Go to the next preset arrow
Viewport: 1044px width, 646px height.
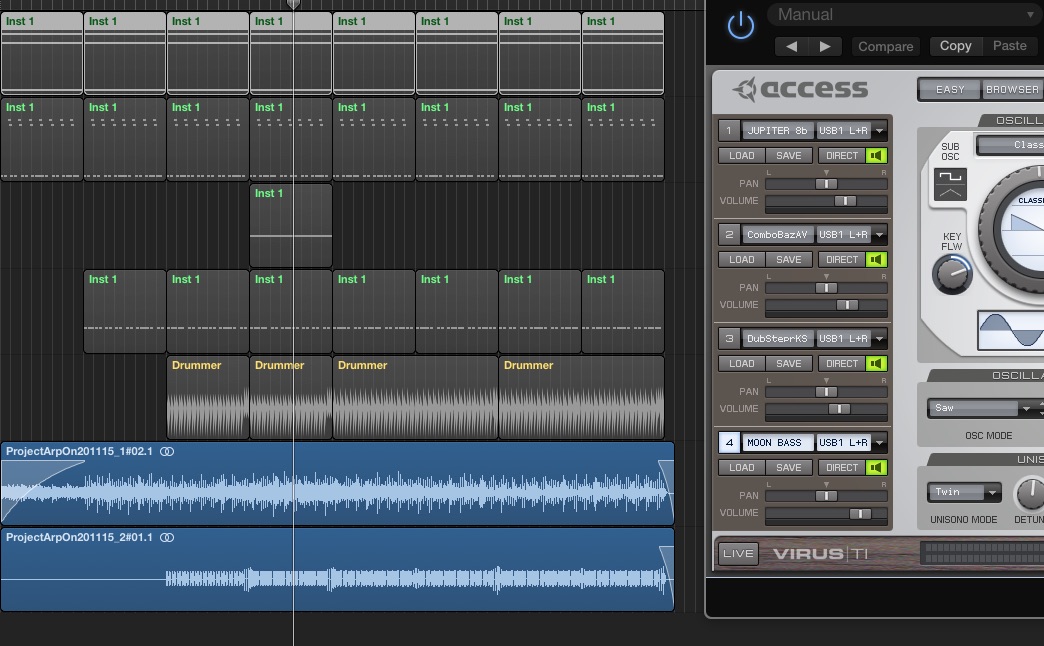(825, 46)
